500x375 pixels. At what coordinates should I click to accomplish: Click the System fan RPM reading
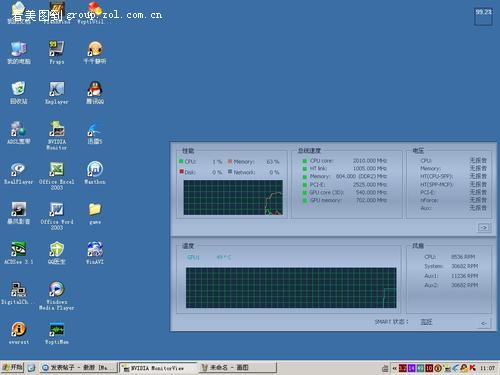pyautogui.click(x=464, y=266)
